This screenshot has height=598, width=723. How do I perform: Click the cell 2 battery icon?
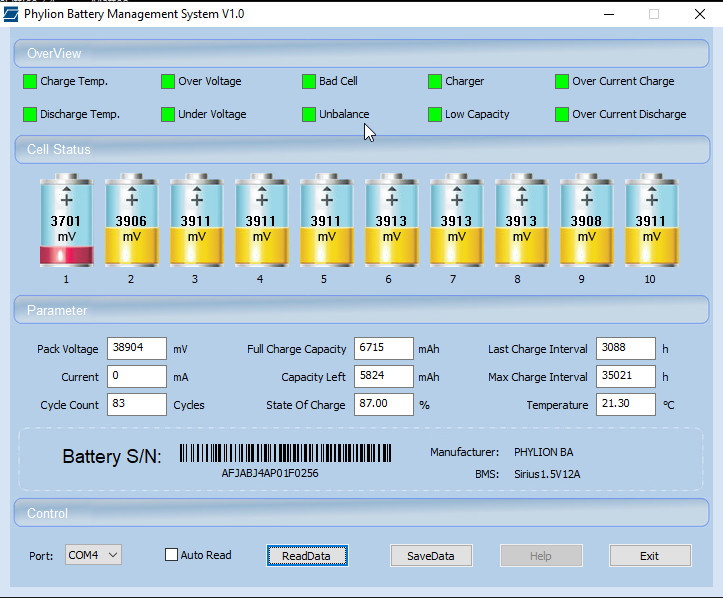tap(131, 220)
